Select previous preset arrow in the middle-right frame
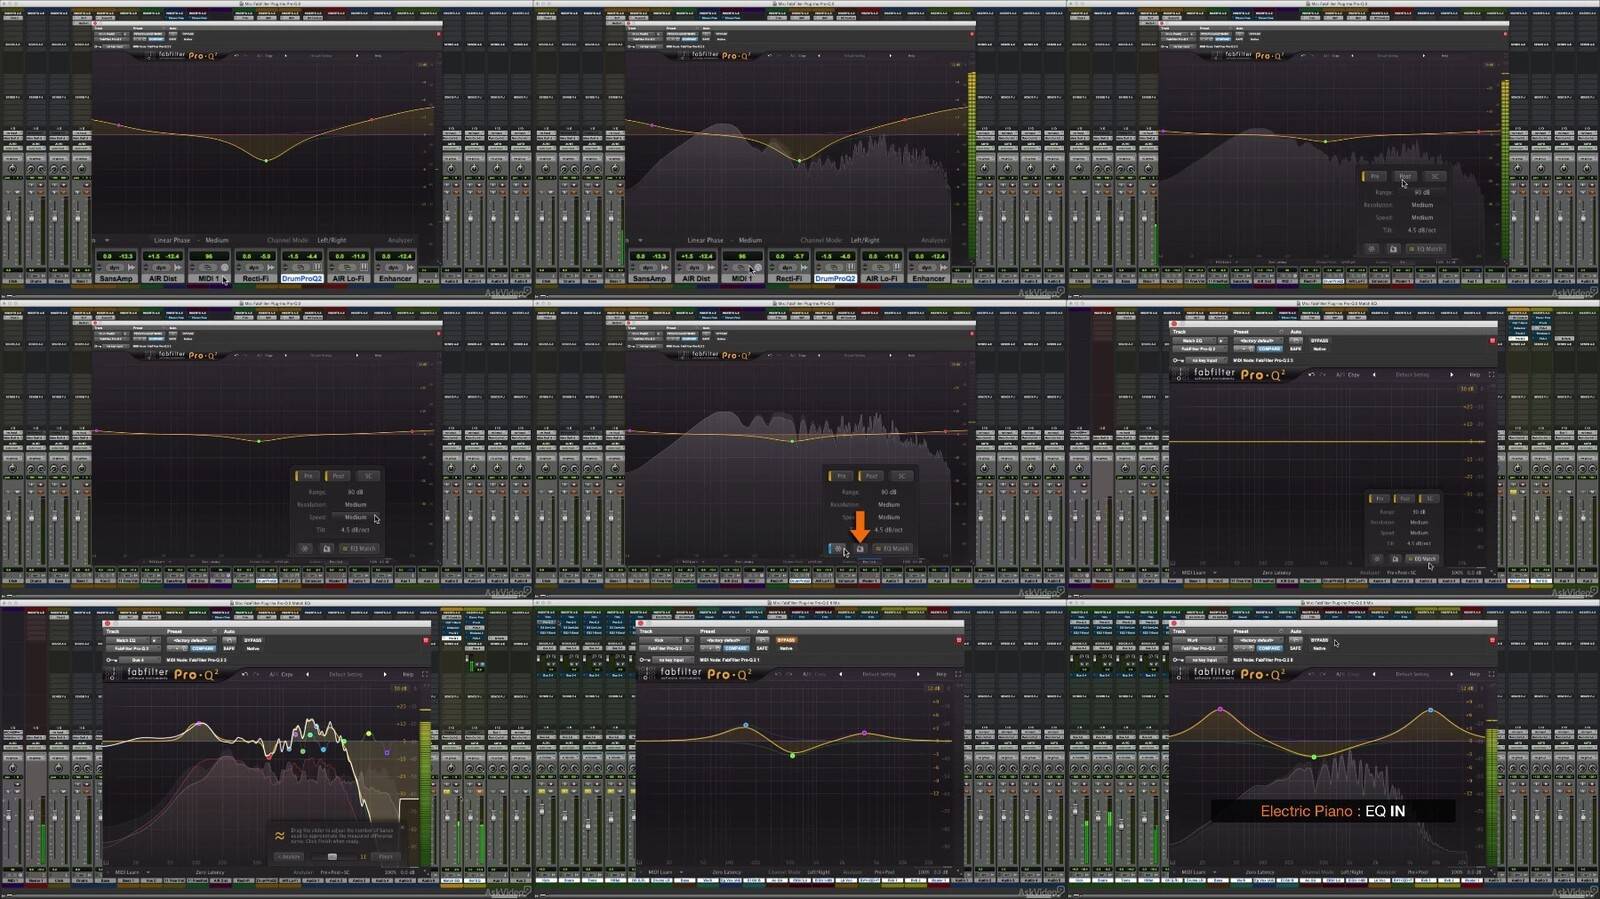1600x899 pixels. coord(1373,375)
